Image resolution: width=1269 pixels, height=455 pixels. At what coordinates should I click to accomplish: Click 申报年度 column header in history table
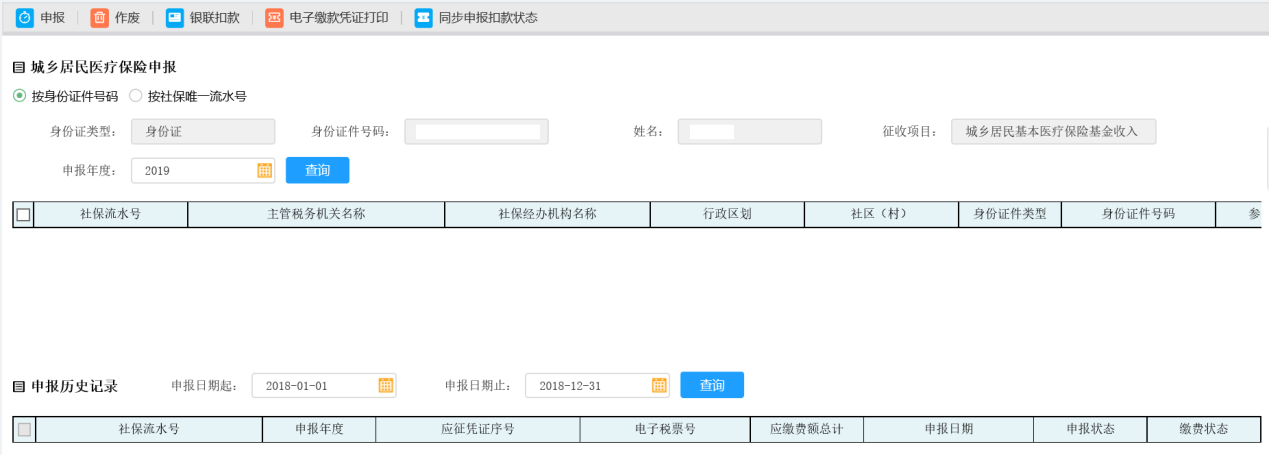coord(319,429)
